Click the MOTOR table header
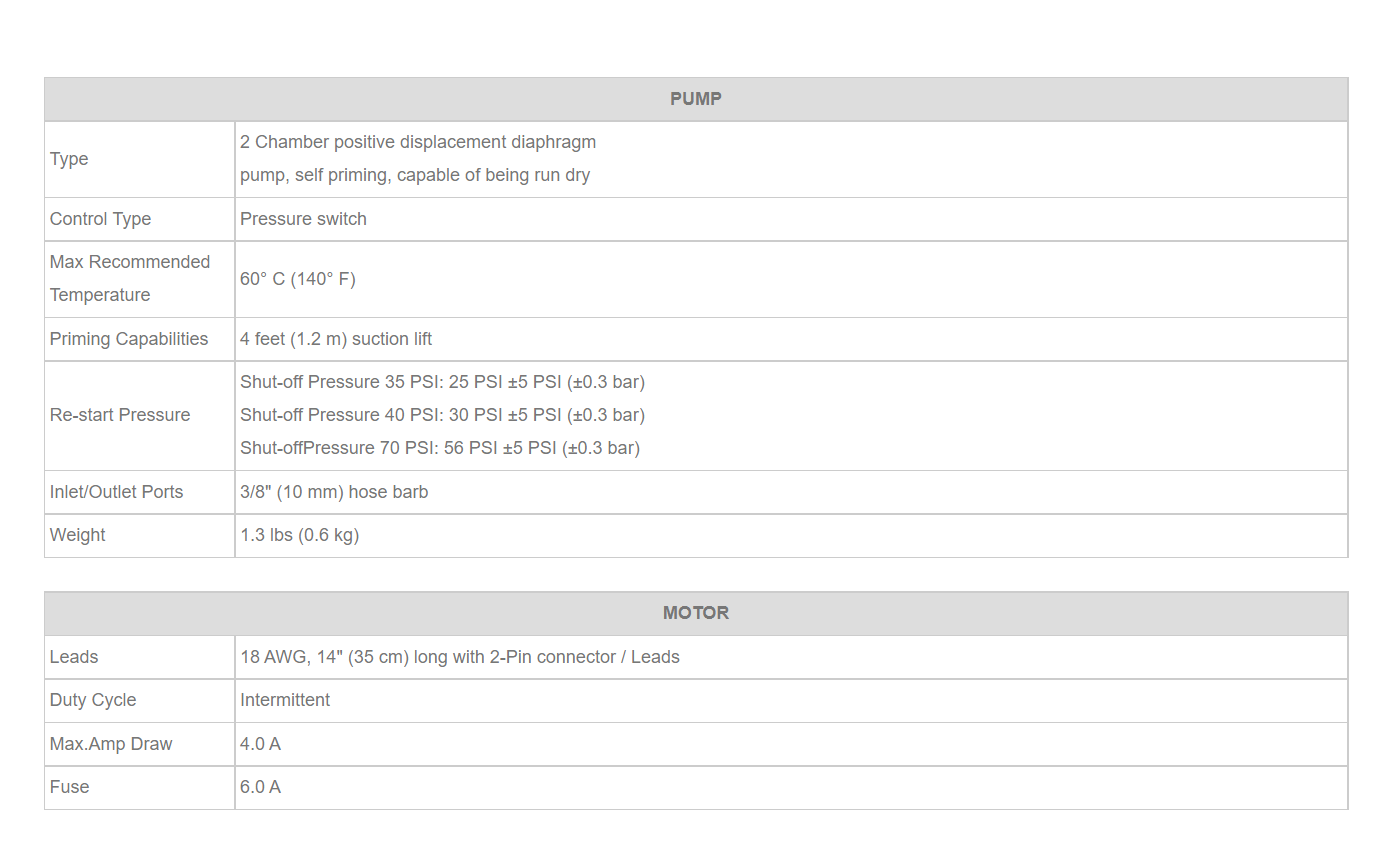The image size is (1377, 842). point(696,613)
